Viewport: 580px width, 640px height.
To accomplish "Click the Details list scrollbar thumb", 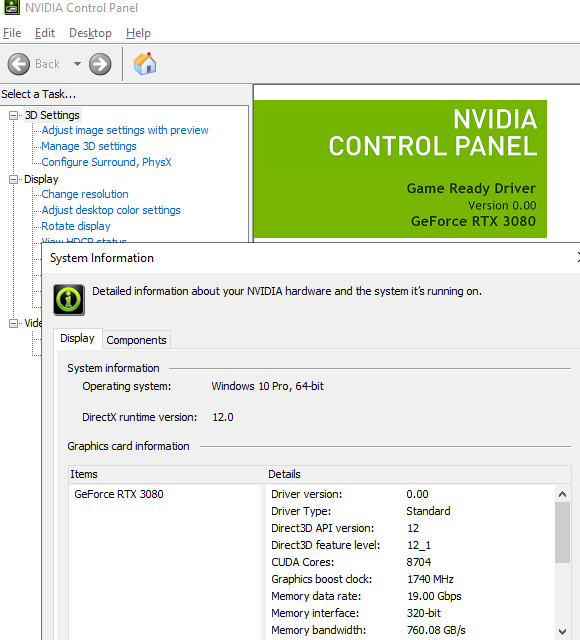I will [562, 533].
